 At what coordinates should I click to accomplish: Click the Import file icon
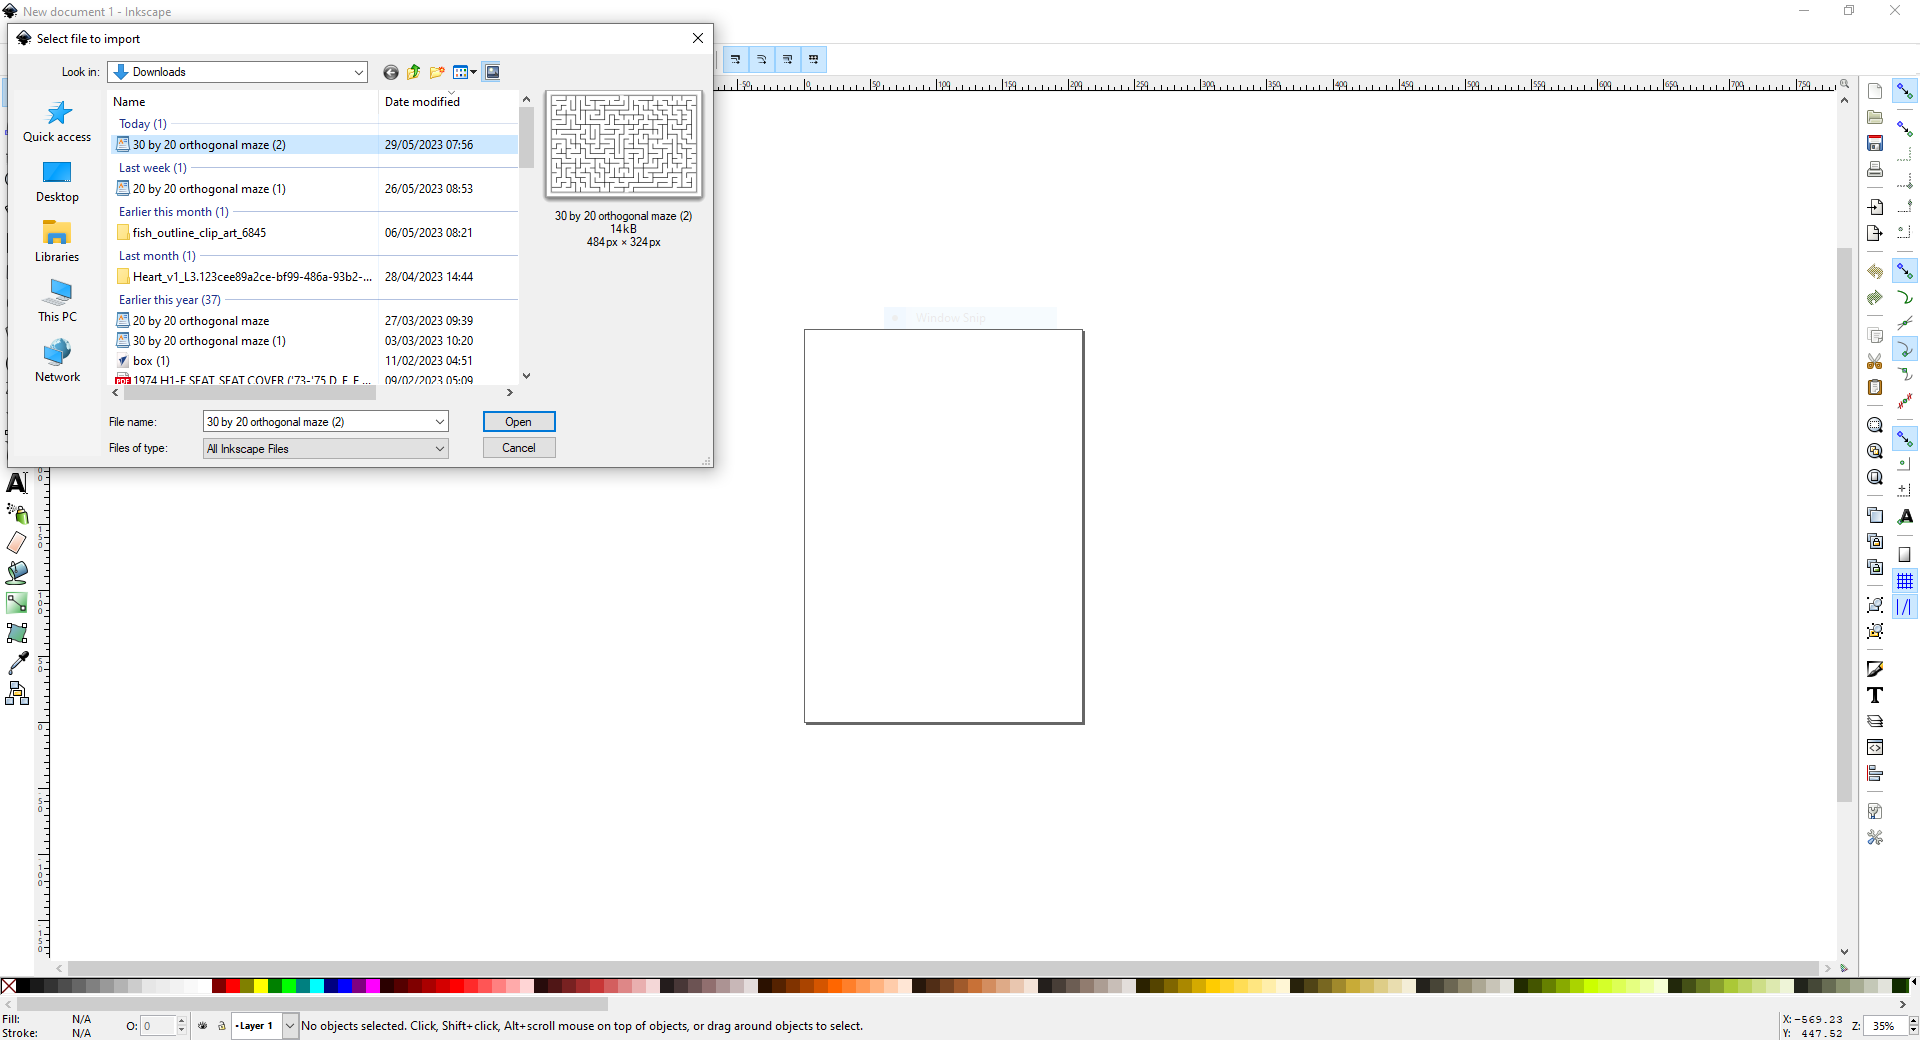pyautogui.click(x=1875, y=207)
